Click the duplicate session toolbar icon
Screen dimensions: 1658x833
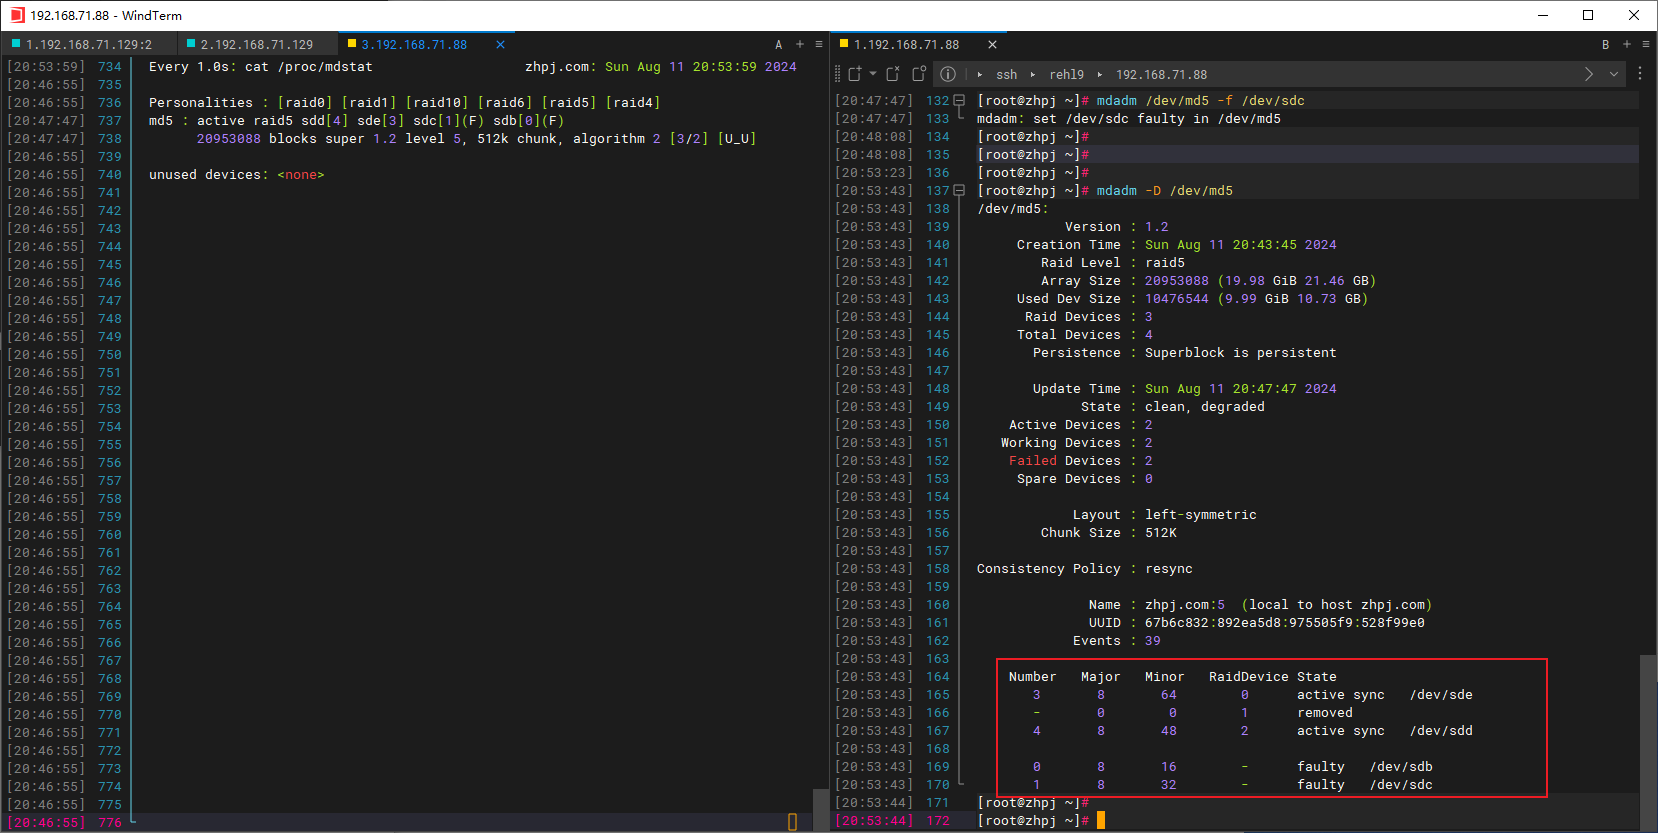point(919,74)
